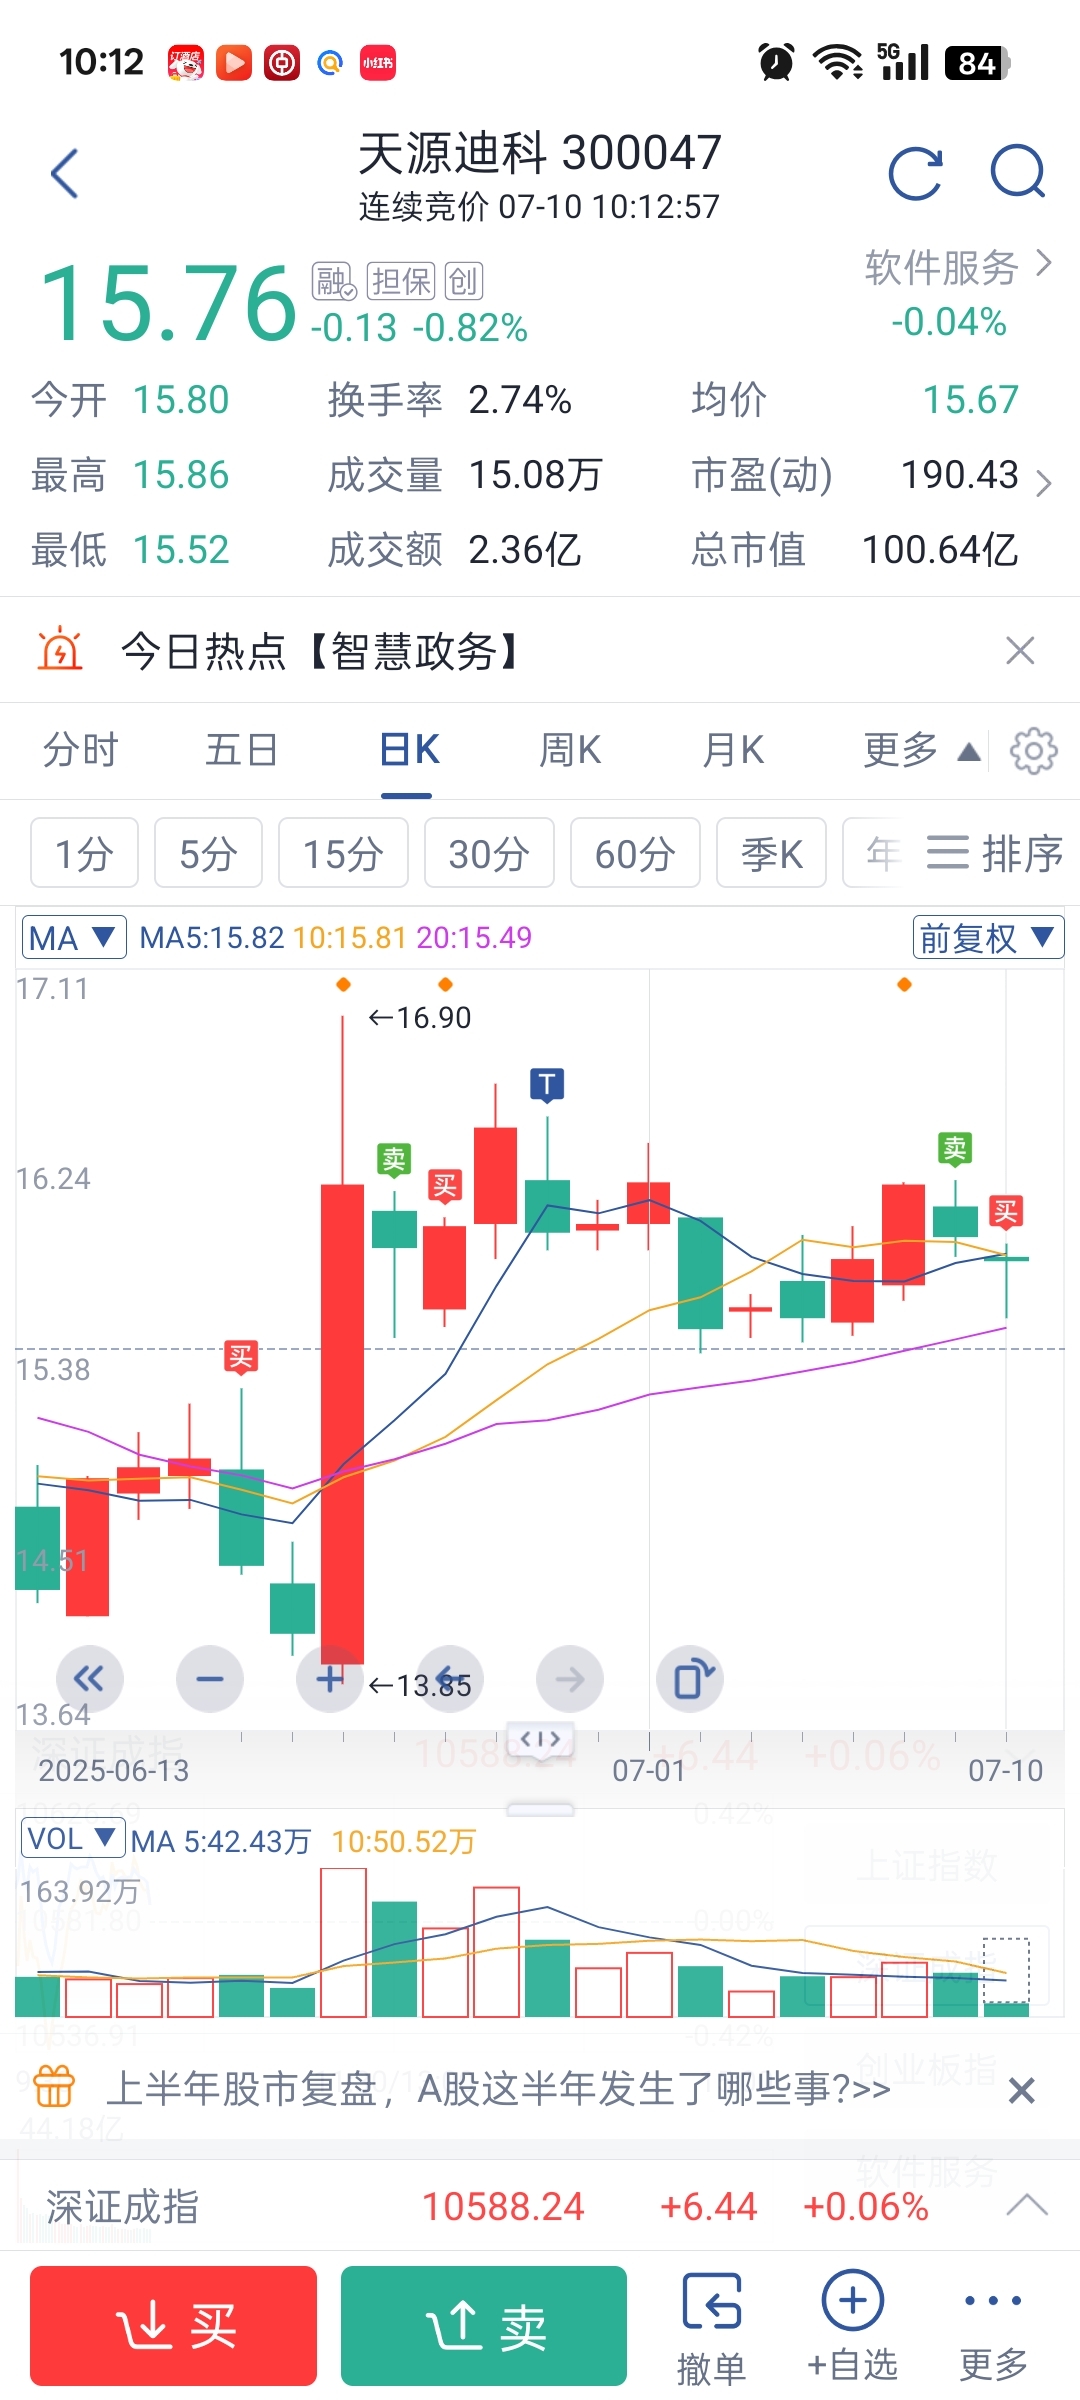
Task: Open the MA indicator dropdown
Action: point(74,938)
